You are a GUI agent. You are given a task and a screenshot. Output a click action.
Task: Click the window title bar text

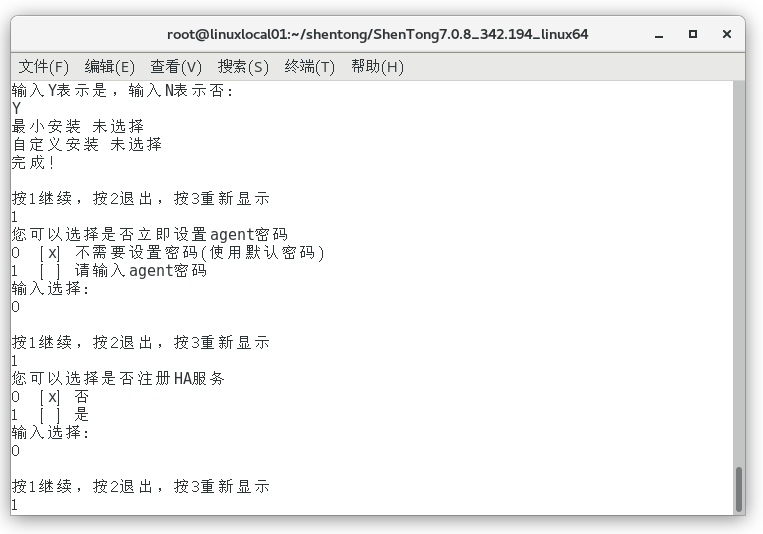click(x=378, y=34)
